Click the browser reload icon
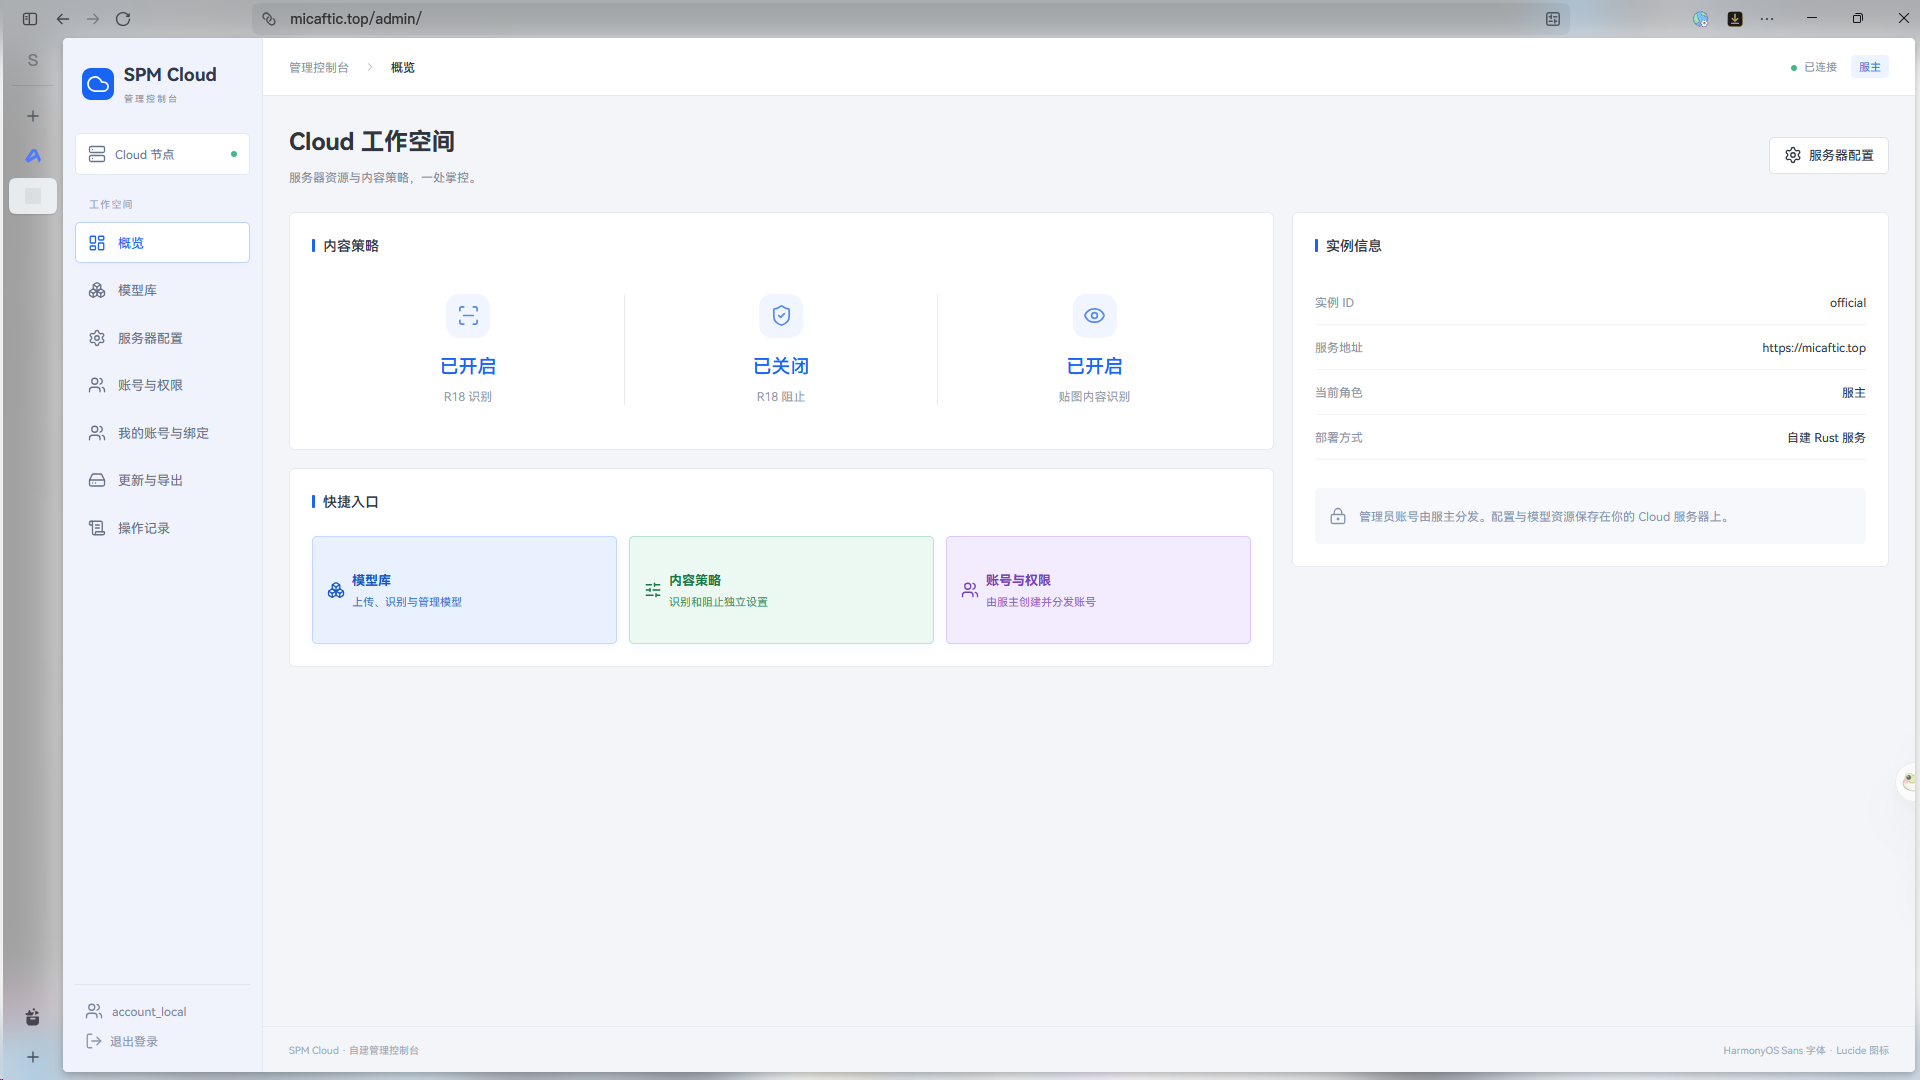This screenshot has height=1080, width=1920. [123, 19]
